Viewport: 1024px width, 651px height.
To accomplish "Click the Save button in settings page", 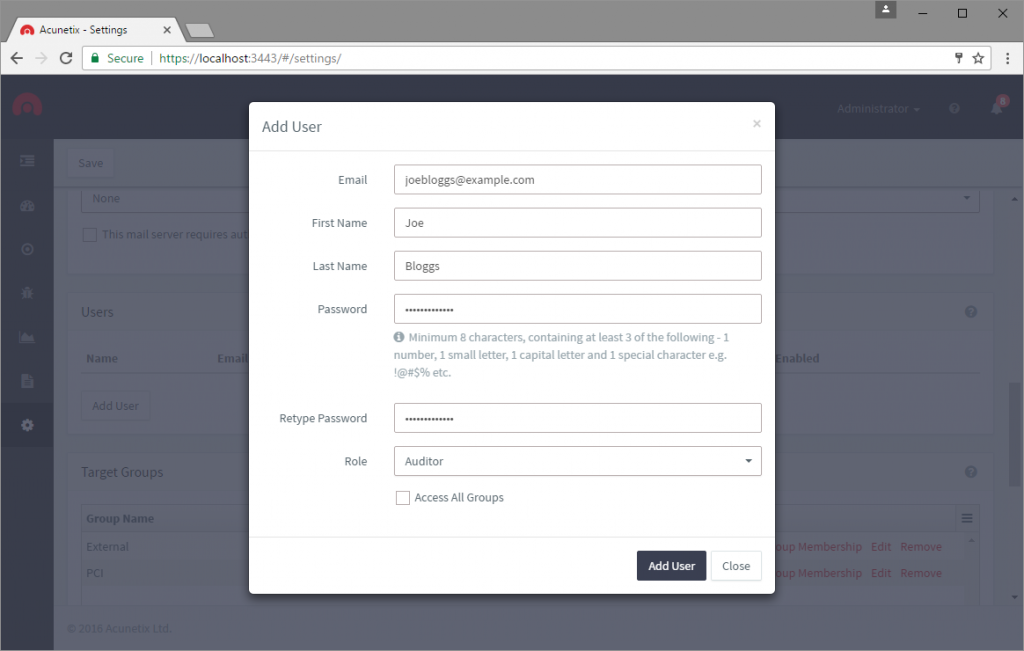I will [x=91, y=163].
